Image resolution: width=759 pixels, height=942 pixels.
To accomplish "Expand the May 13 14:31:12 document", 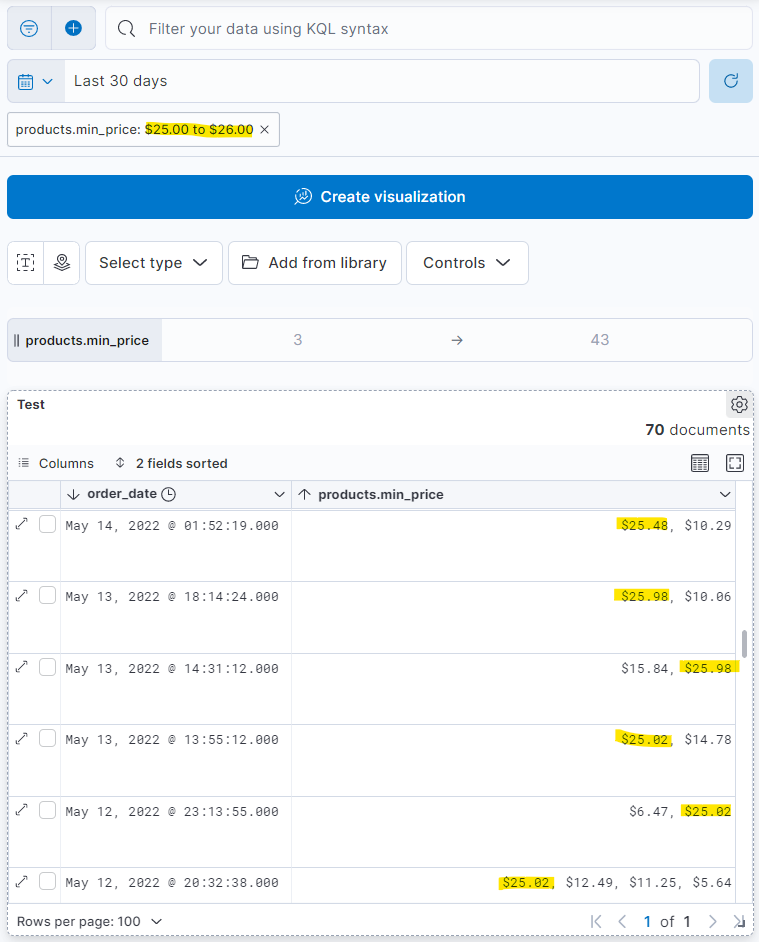I will pyautogui.click(x=22, y=667).
